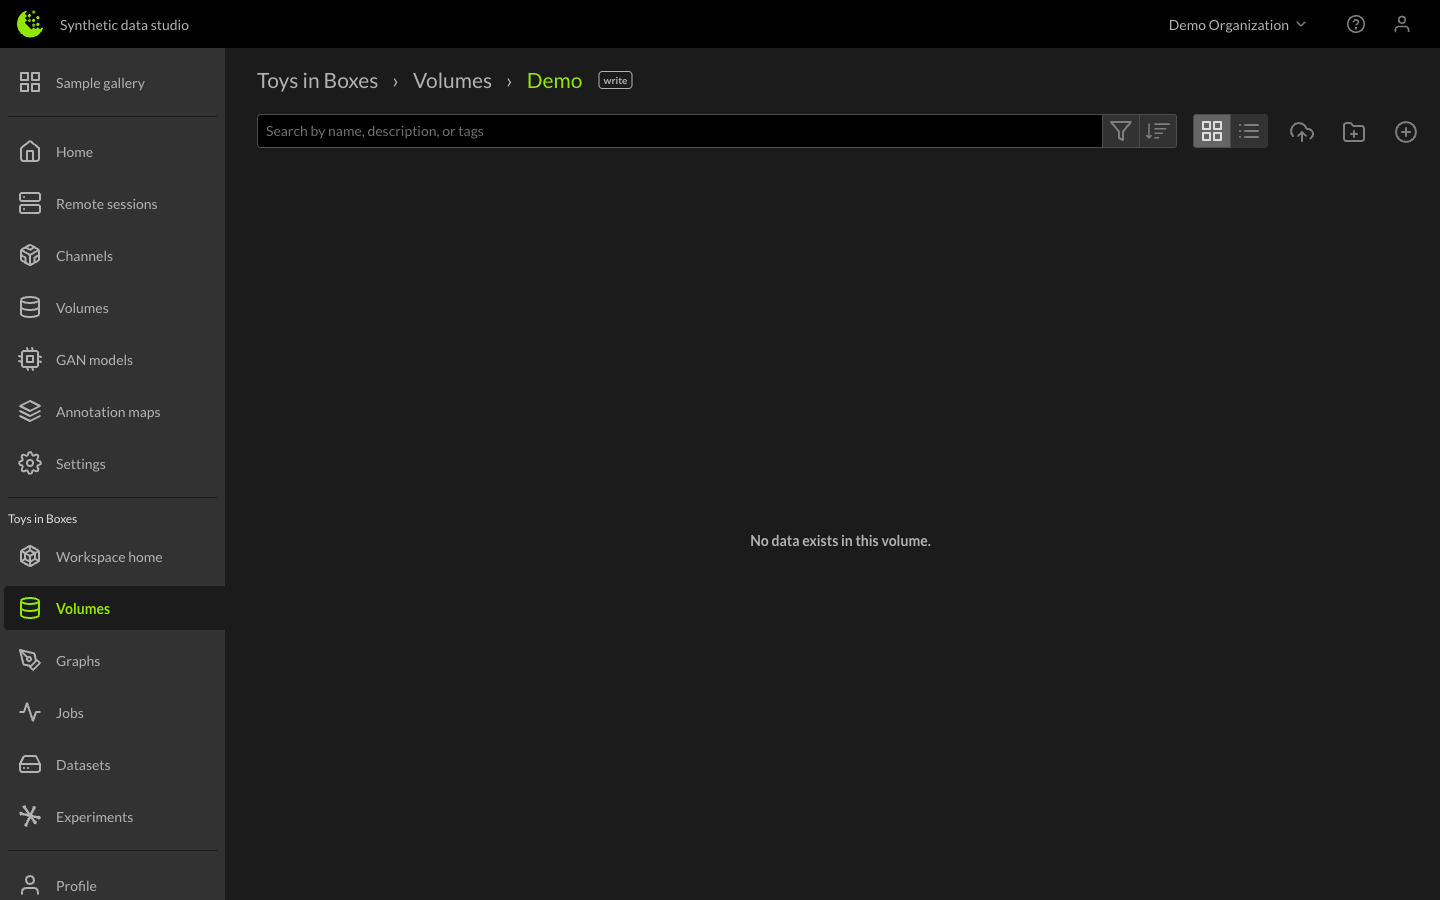Viewport: 1440px width, 900px height.
Task: Open the Jobs panel
Action: point(69,712)
